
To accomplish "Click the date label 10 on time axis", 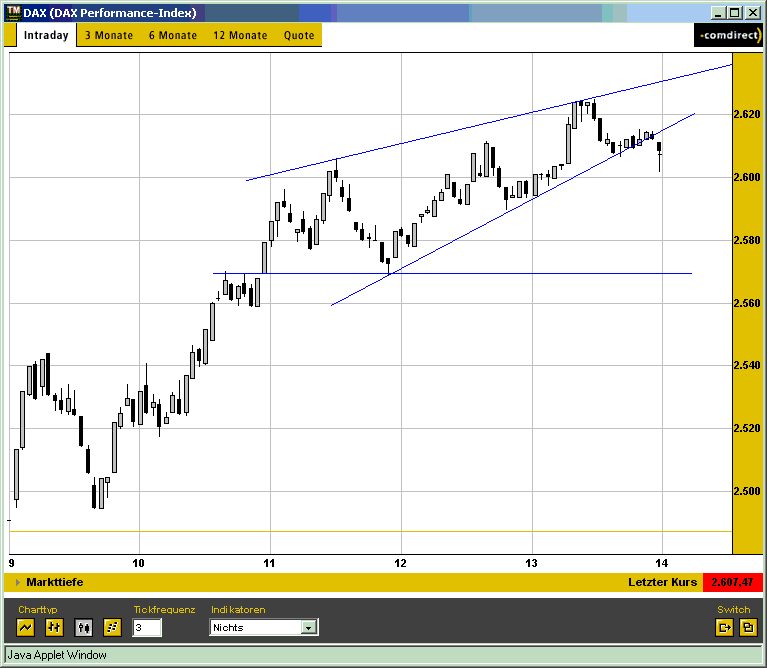I will click(138, 563).
